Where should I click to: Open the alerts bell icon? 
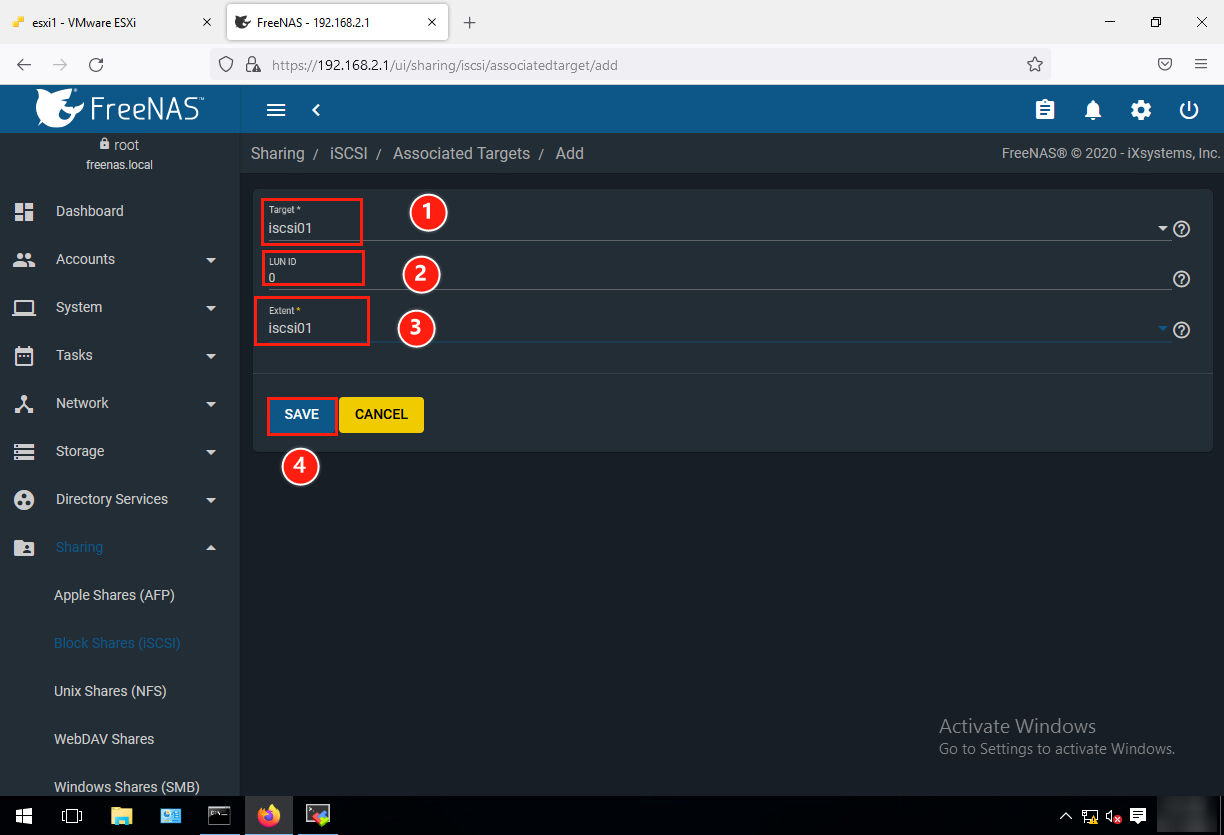coord(1093,110)
